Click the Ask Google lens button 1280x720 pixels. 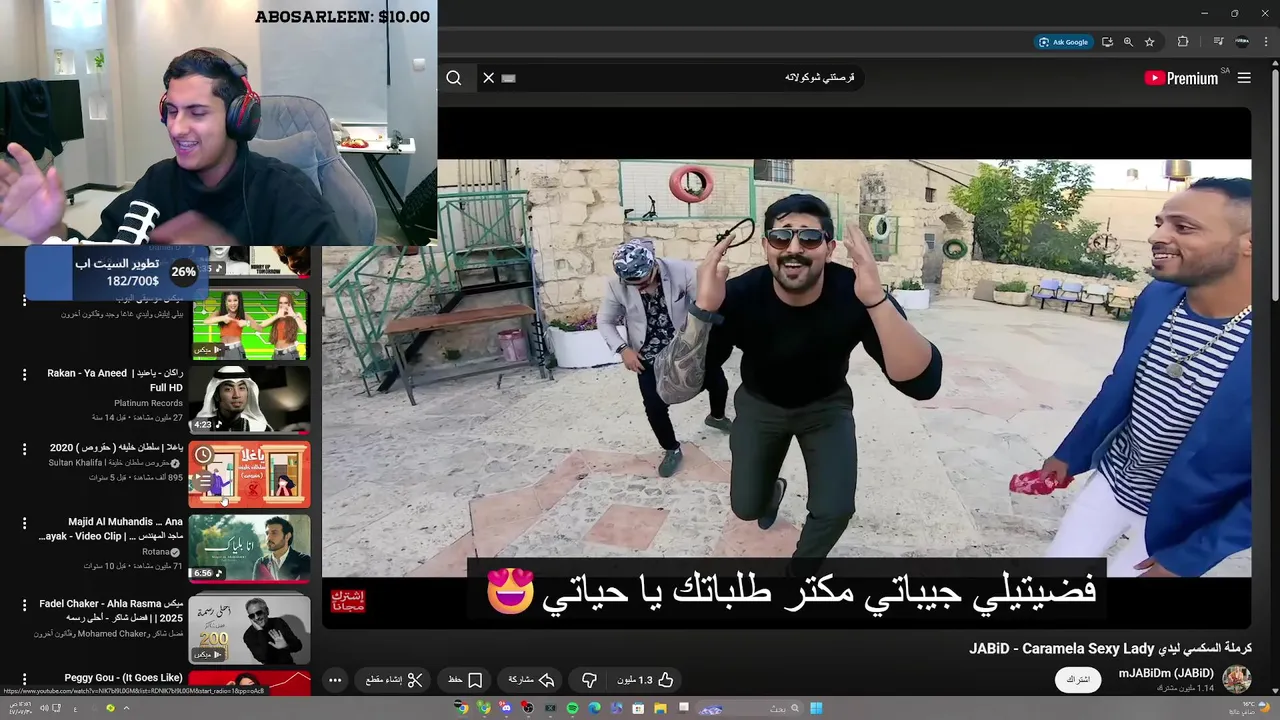pyautogui.click(x=1063, y=42)
